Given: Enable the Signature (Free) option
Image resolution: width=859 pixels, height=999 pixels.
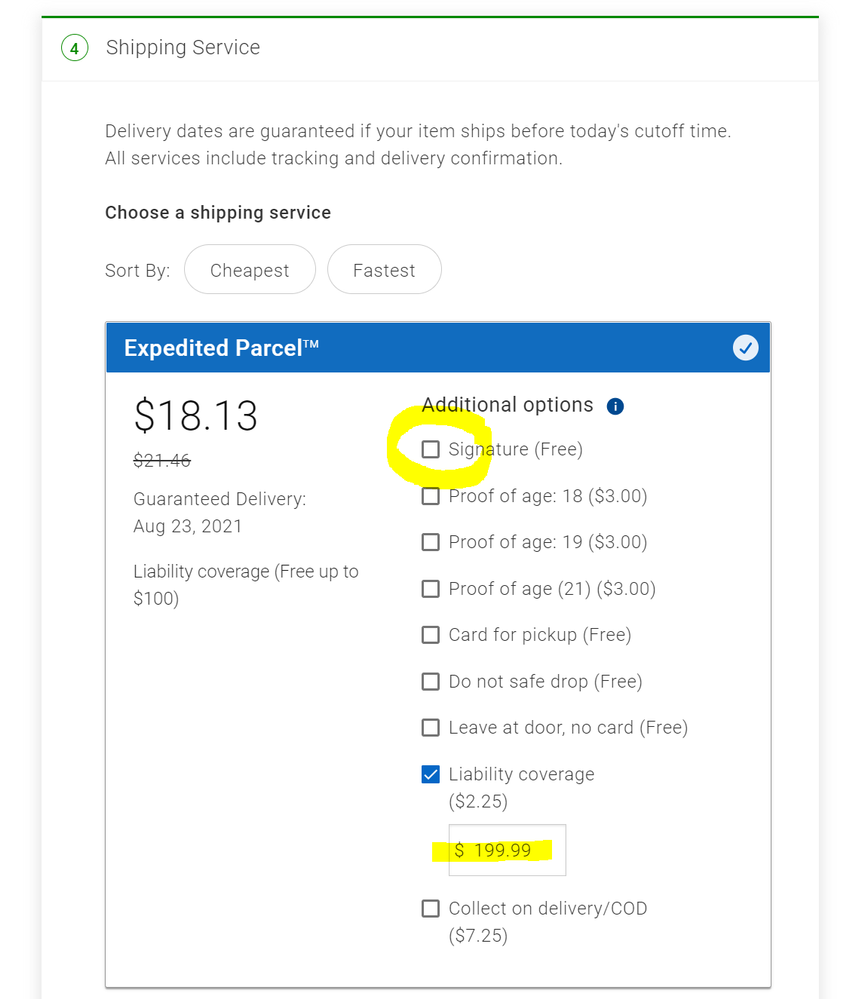Looking at the screenshot, I should [430, 449].
